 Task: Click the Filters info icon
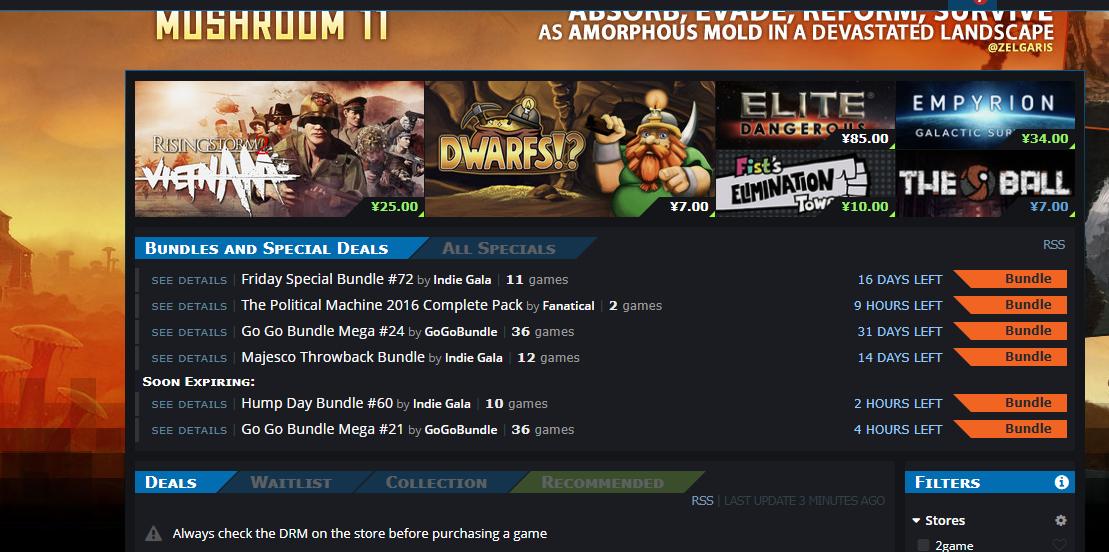click(x=1061, y=482)
